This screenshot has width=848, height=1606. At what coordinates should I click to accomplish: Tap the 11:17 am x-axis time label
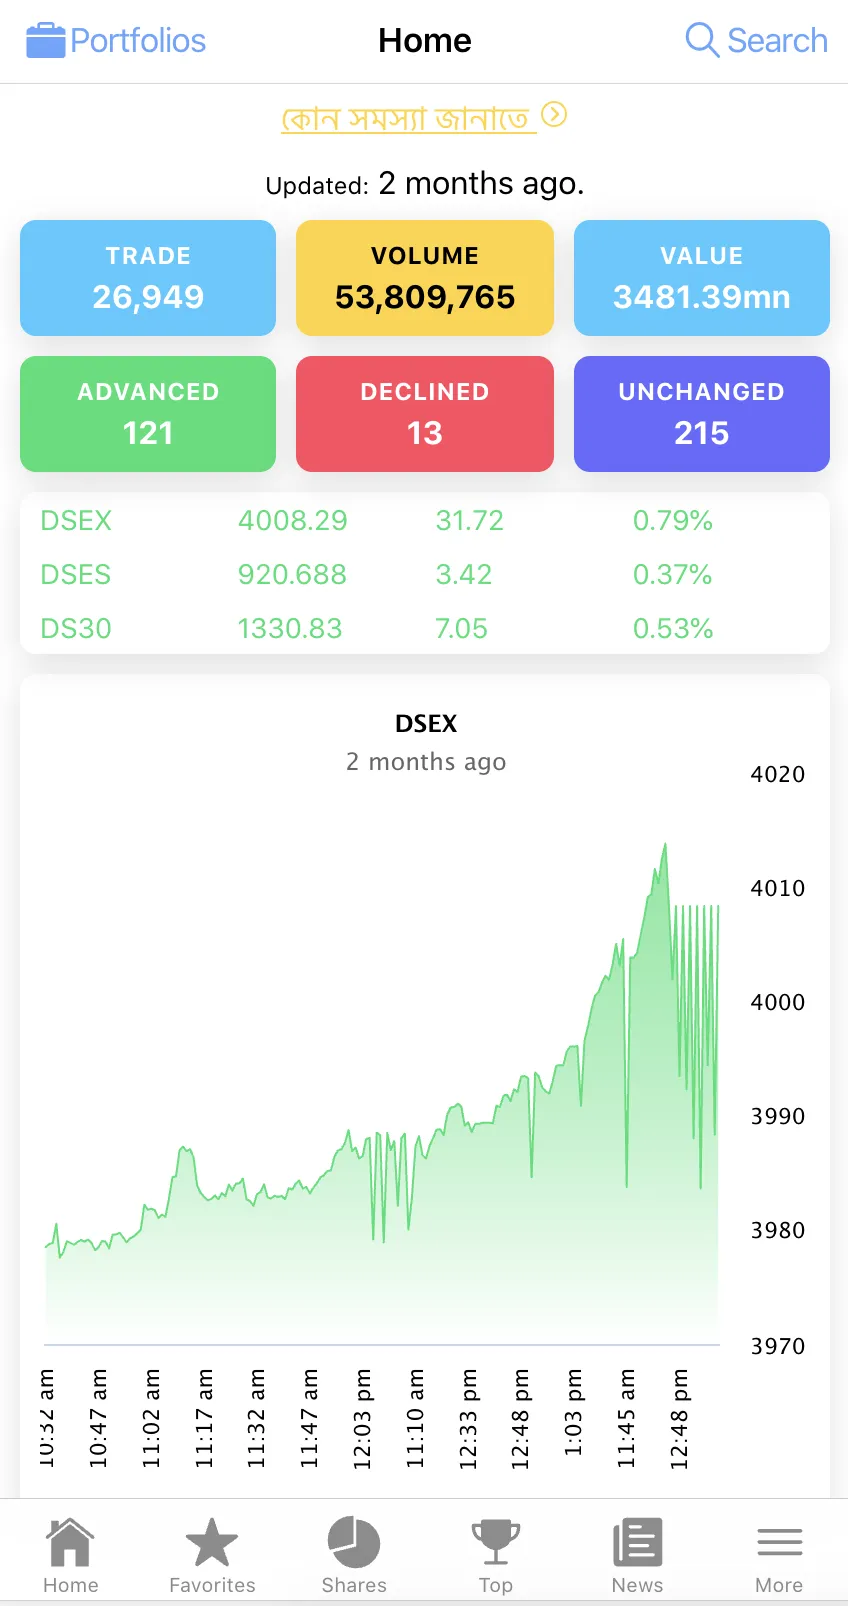pyautogui.click(x=204, y=1419)
